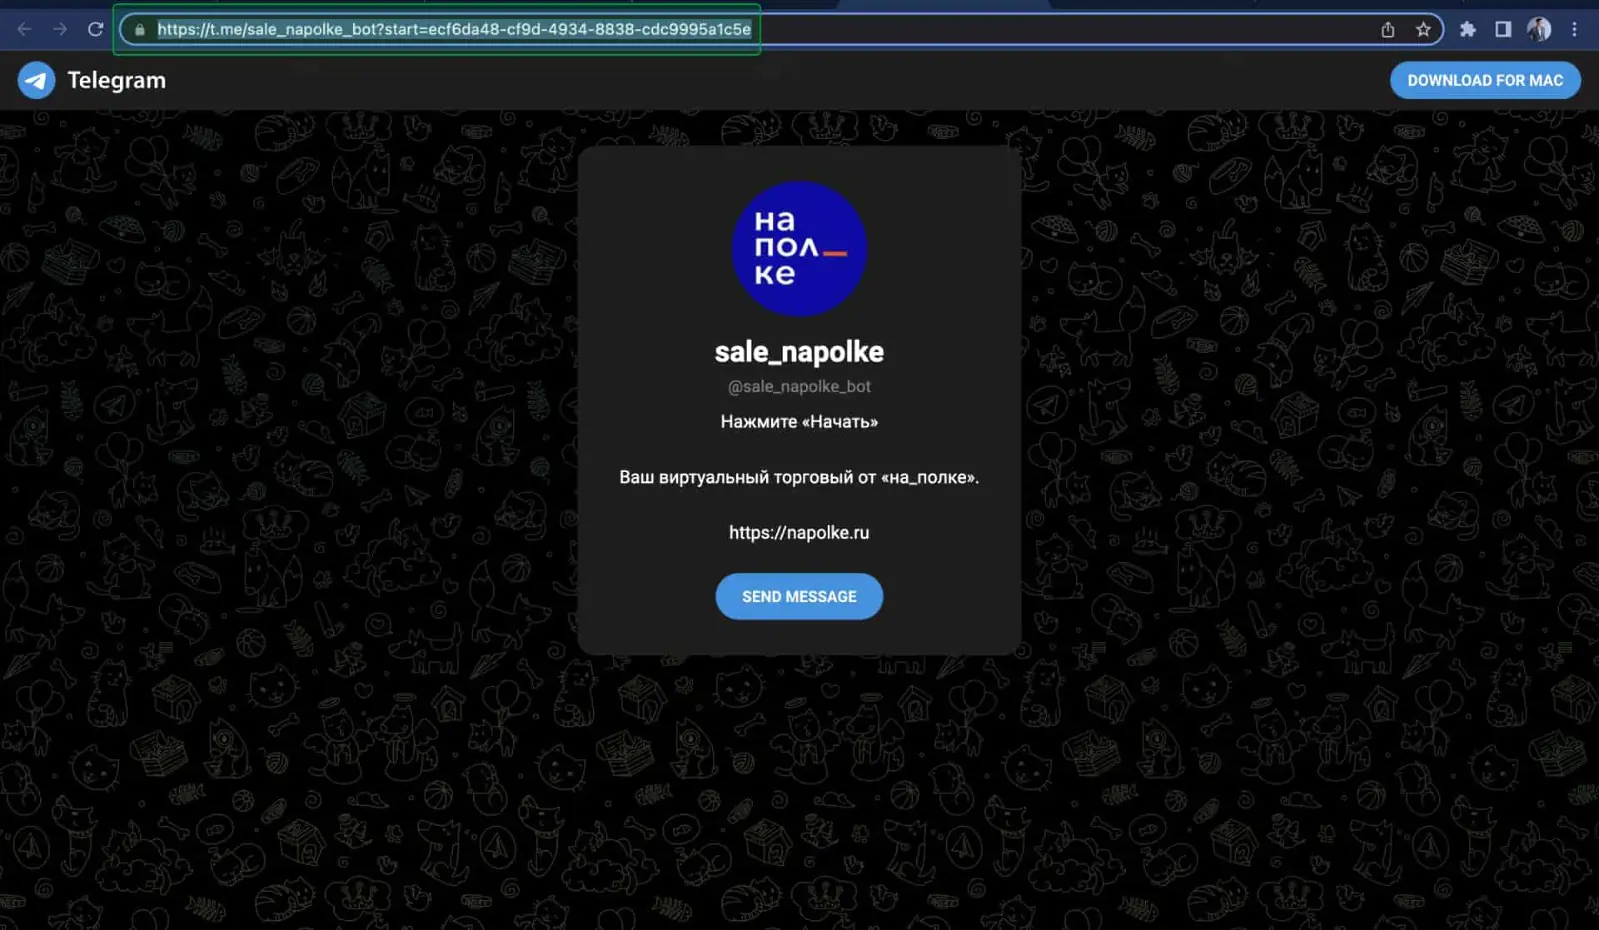
Task: Go forward with the browser forward arrow
Action: [60, 29]
